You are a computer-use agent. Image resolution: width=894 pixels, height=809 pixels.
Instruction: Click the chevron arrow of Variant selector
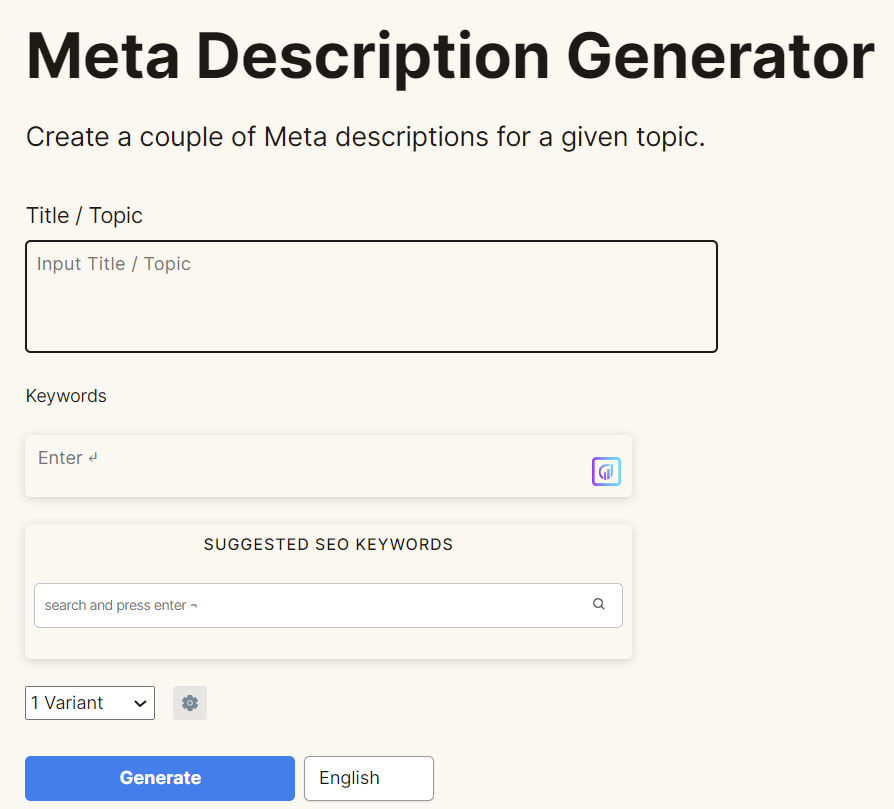tap(140, 703)
